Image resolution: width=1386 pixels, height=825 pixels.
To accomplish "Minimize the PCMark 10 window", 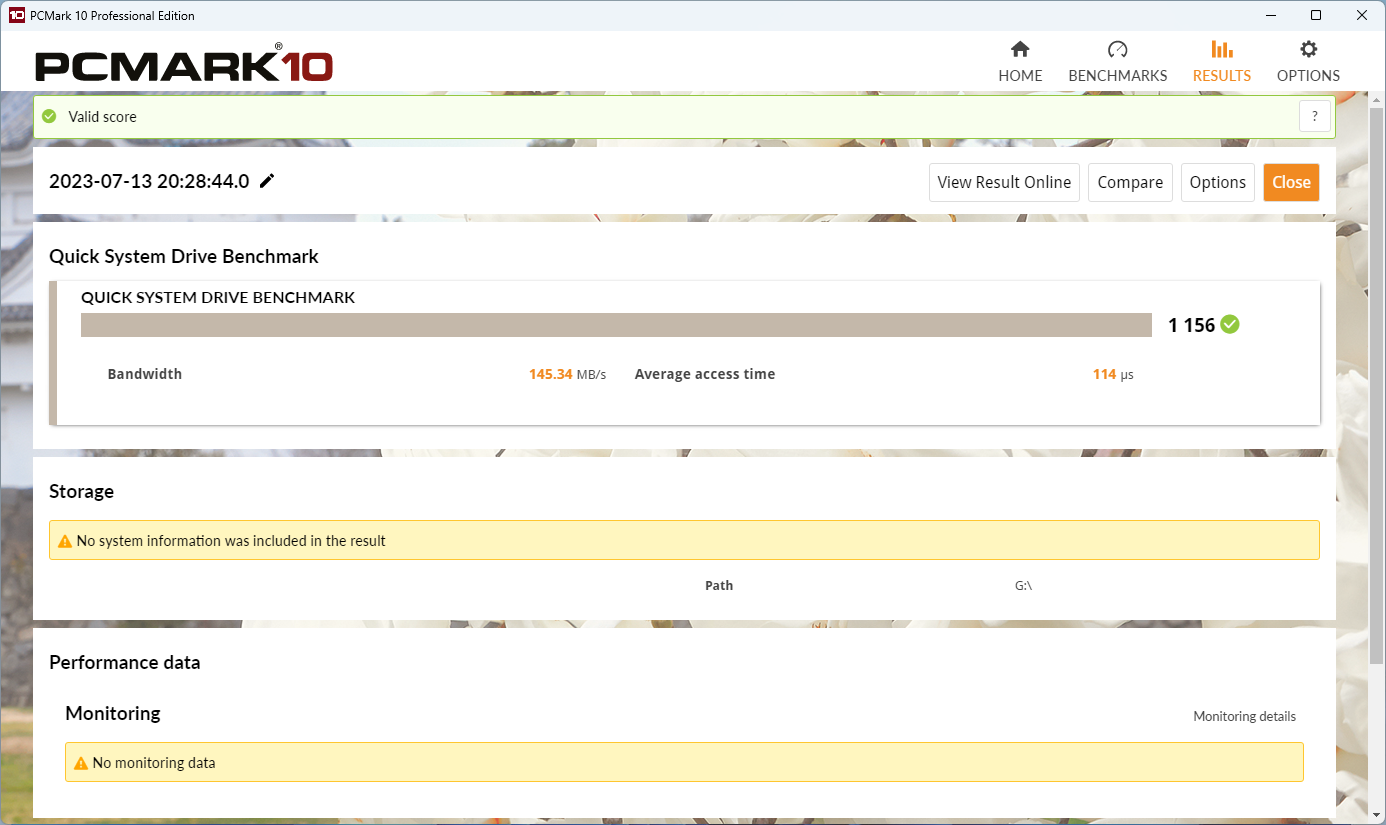I will (1270, 15).
